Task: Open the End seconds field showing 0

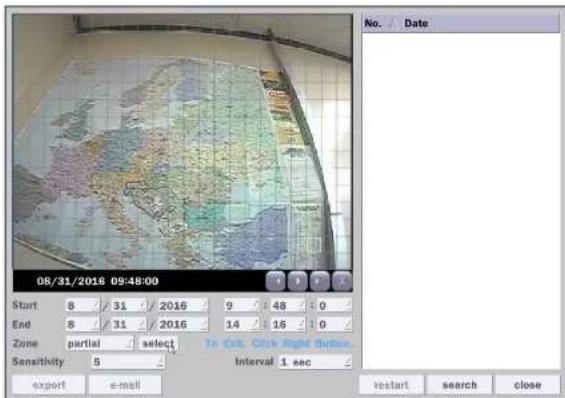Action: [x=334, y=324]
